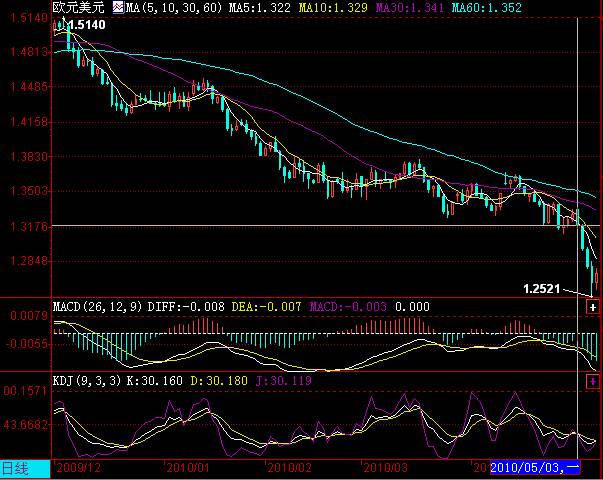Click the KDJ(9,3,3) indicator label

pos(87,381)
